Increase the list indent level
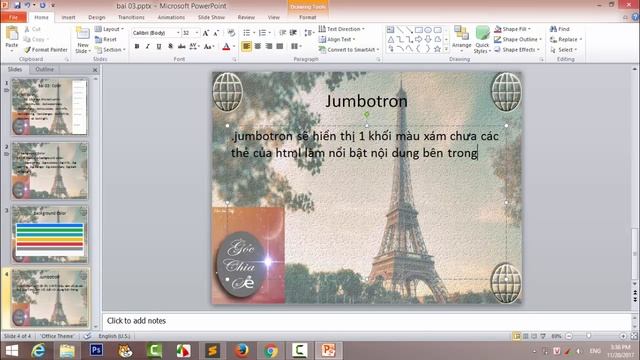 [293, 33]
